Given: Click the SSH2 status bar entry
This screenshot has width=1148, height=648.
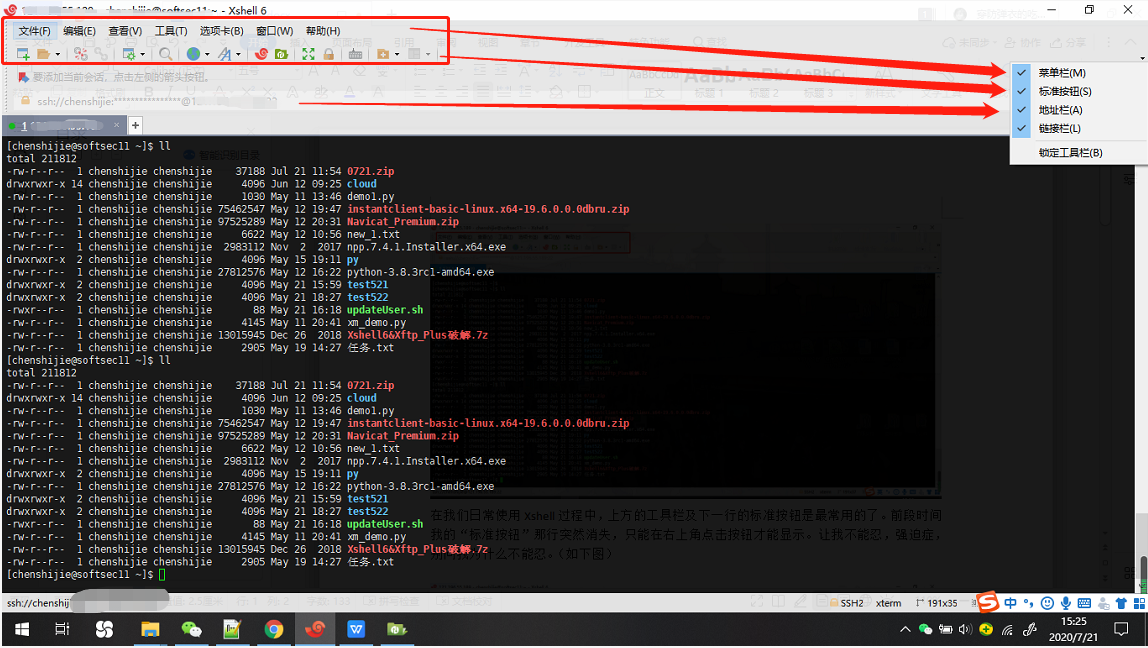Looking at the screenshot, I should click(x=846, y=603).
